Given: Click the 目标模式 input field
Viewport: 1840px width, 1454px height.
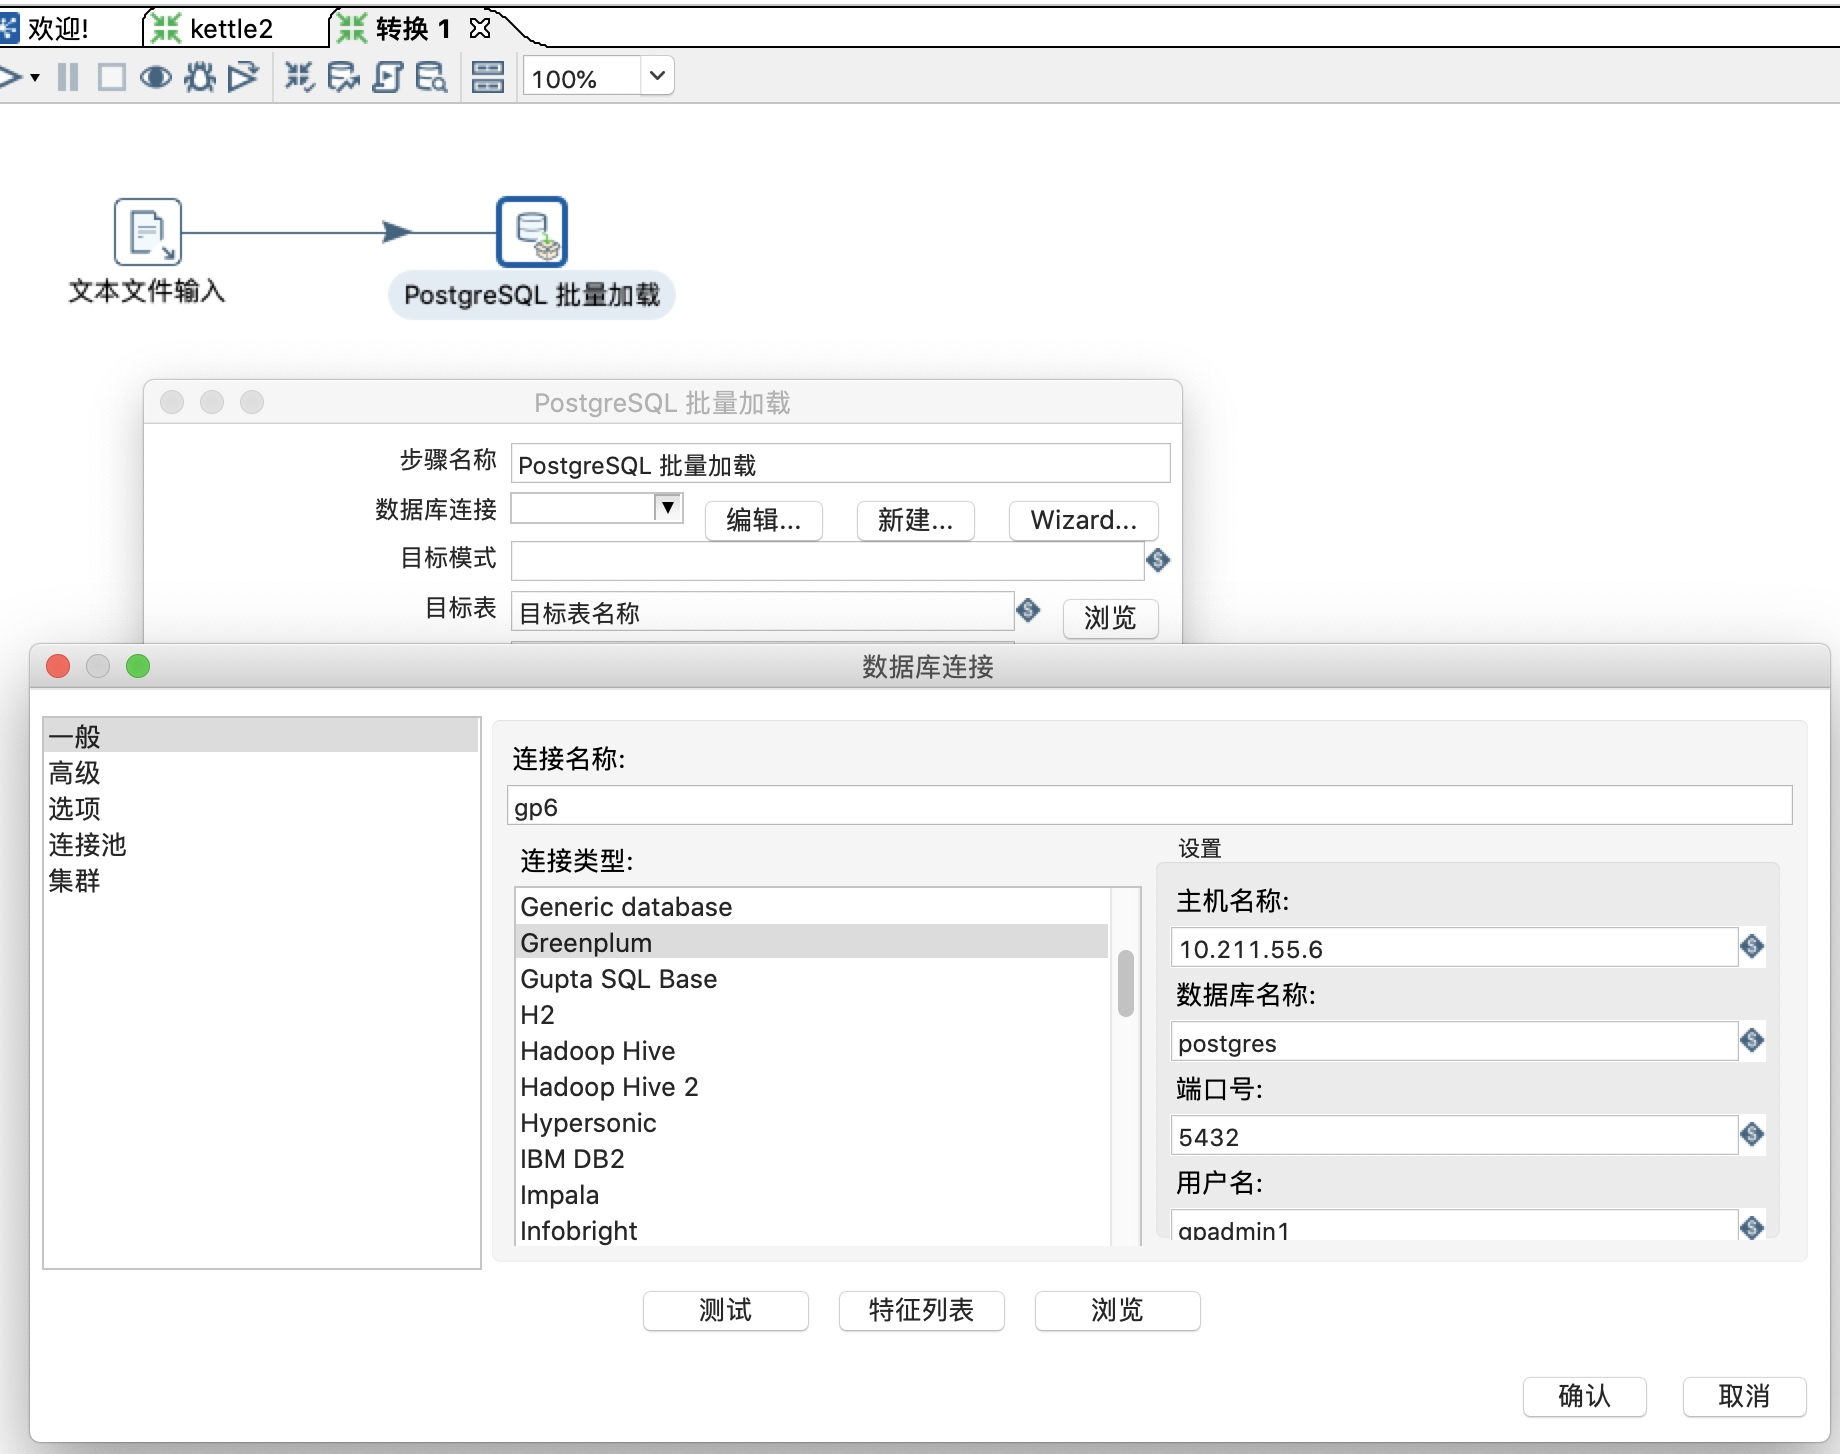Looking at the screenshot, I should coord(827,560).
